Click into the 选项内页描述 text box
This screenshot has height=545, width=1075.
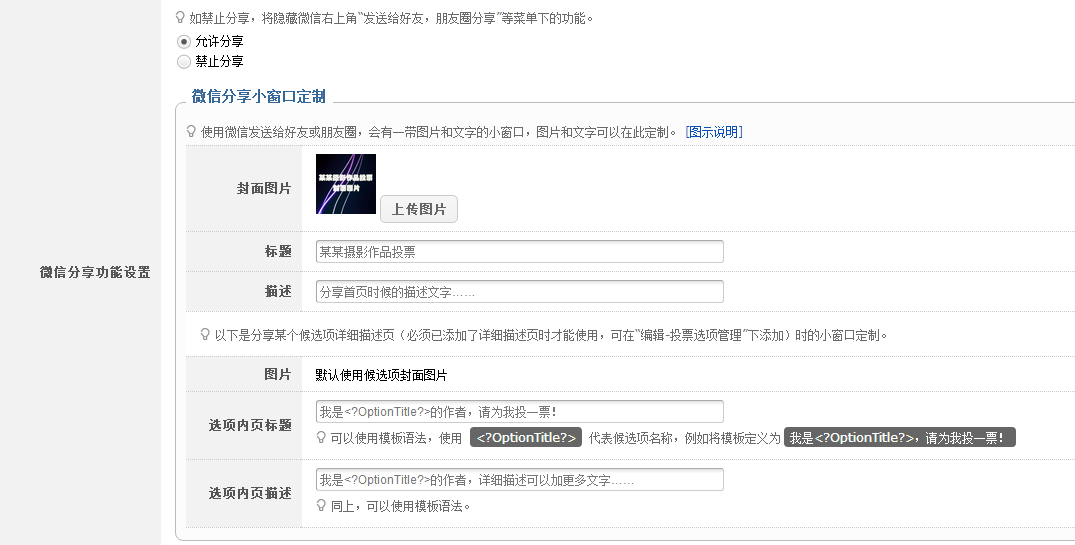coord(519,480)
